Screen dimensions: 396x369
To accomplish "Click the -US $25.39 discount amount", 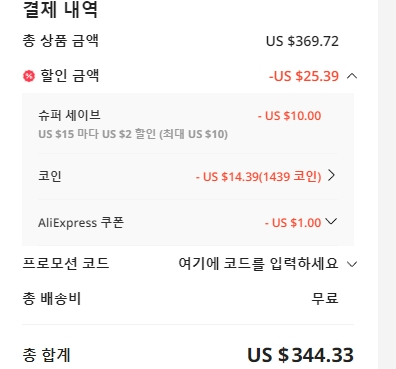I will [x=304, y=76].
